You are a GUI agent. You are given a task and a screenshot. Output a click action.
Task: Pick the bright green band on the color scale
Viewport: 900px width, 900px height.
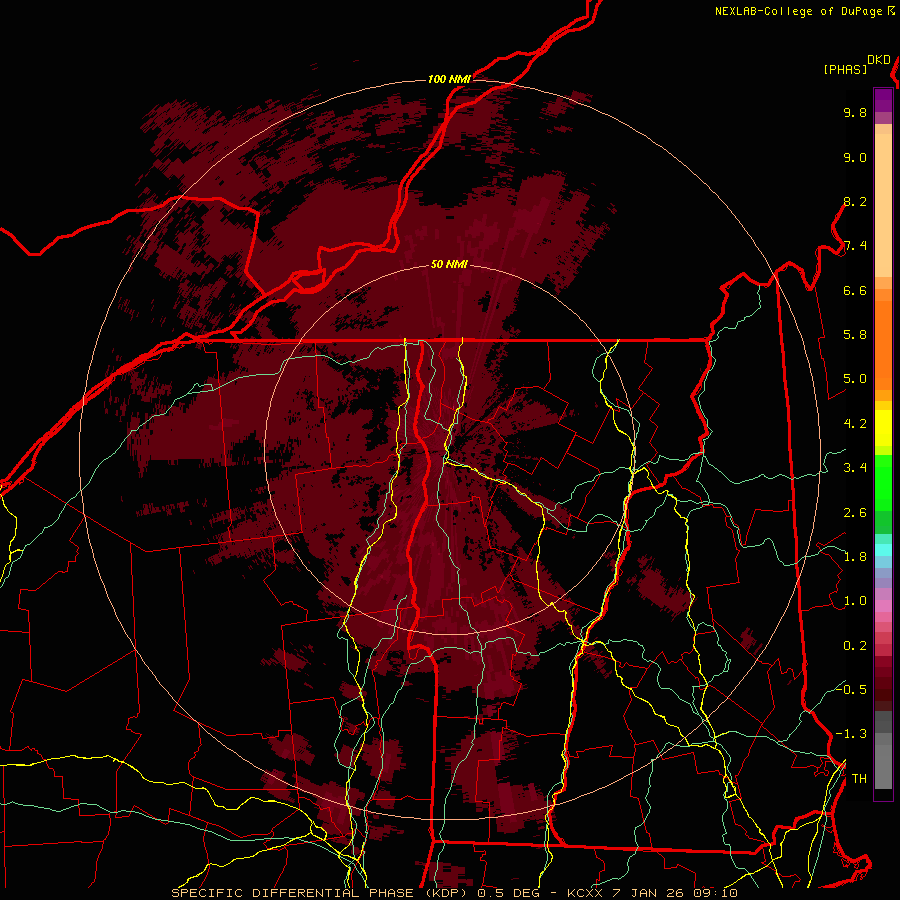click(x=883, y=482)
